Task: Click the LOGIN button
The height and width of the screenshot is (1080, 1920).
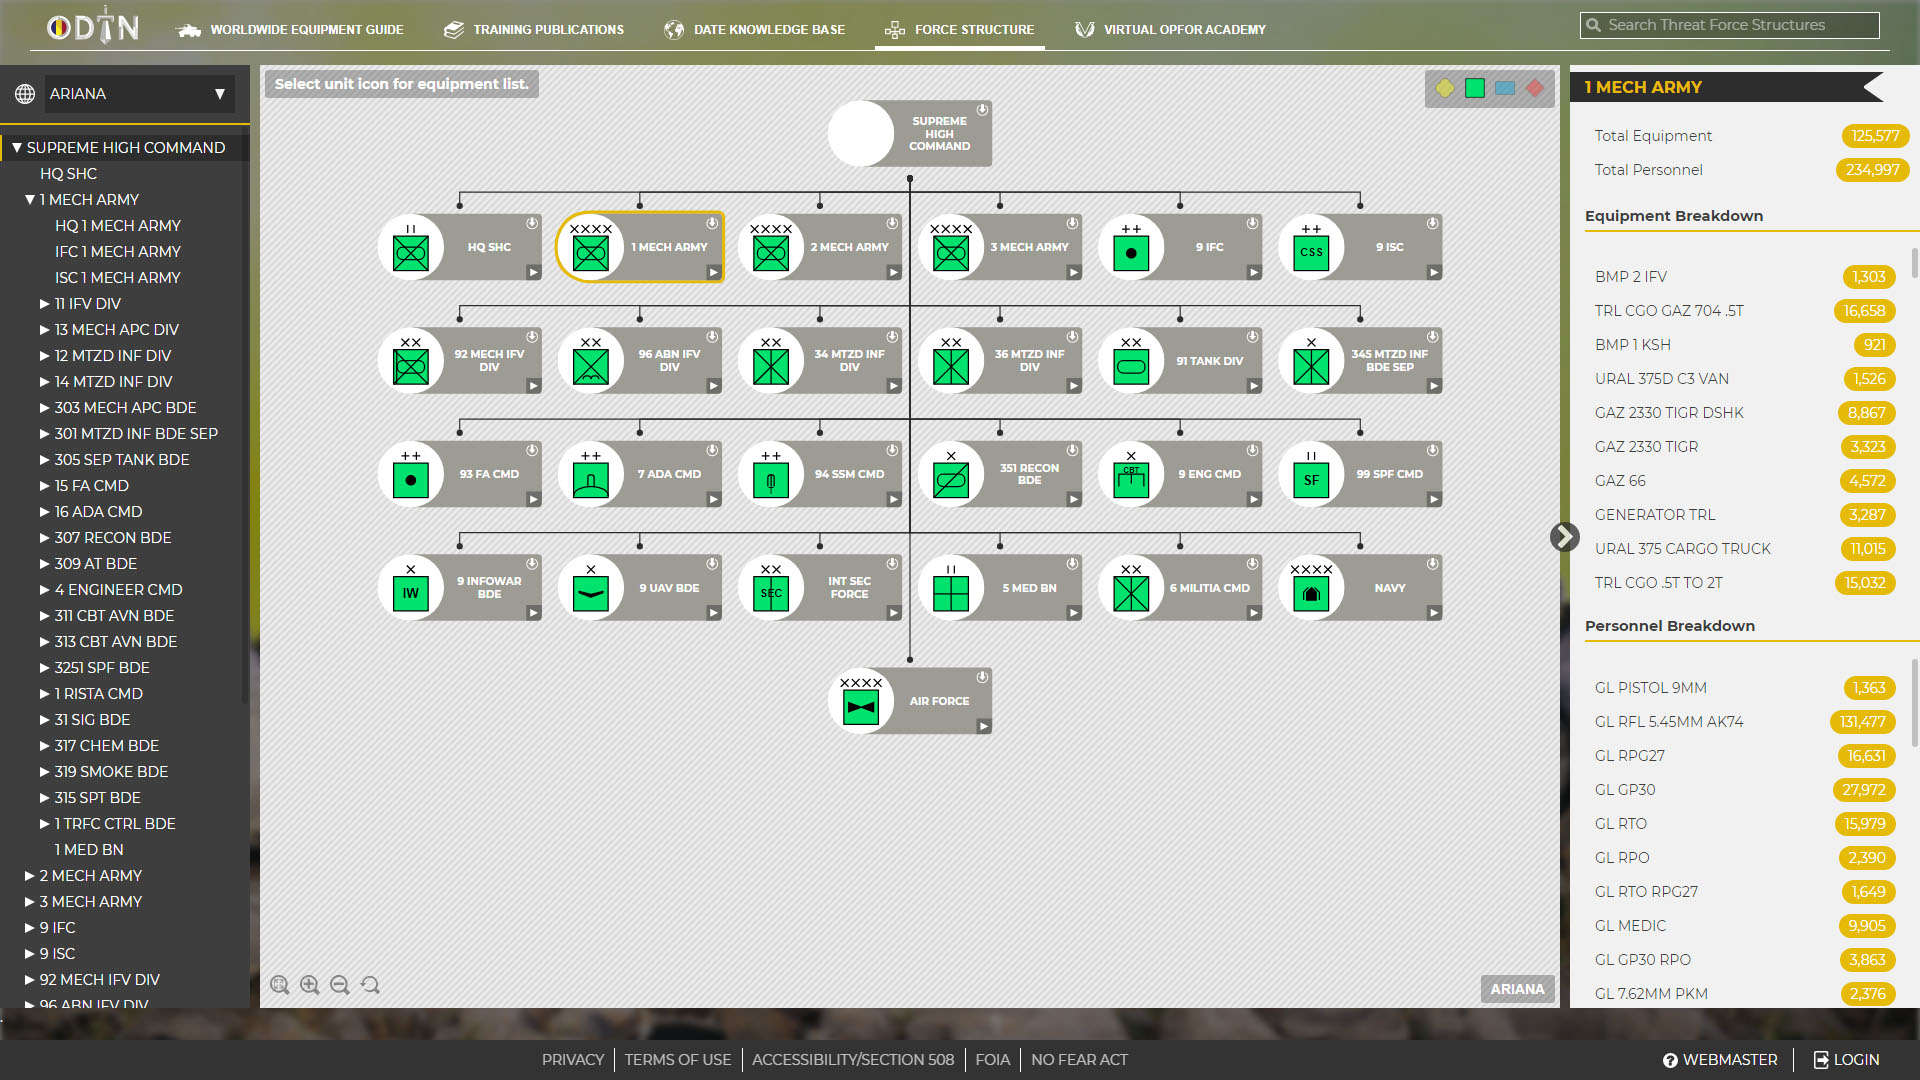Action: pos(1845,1060)
